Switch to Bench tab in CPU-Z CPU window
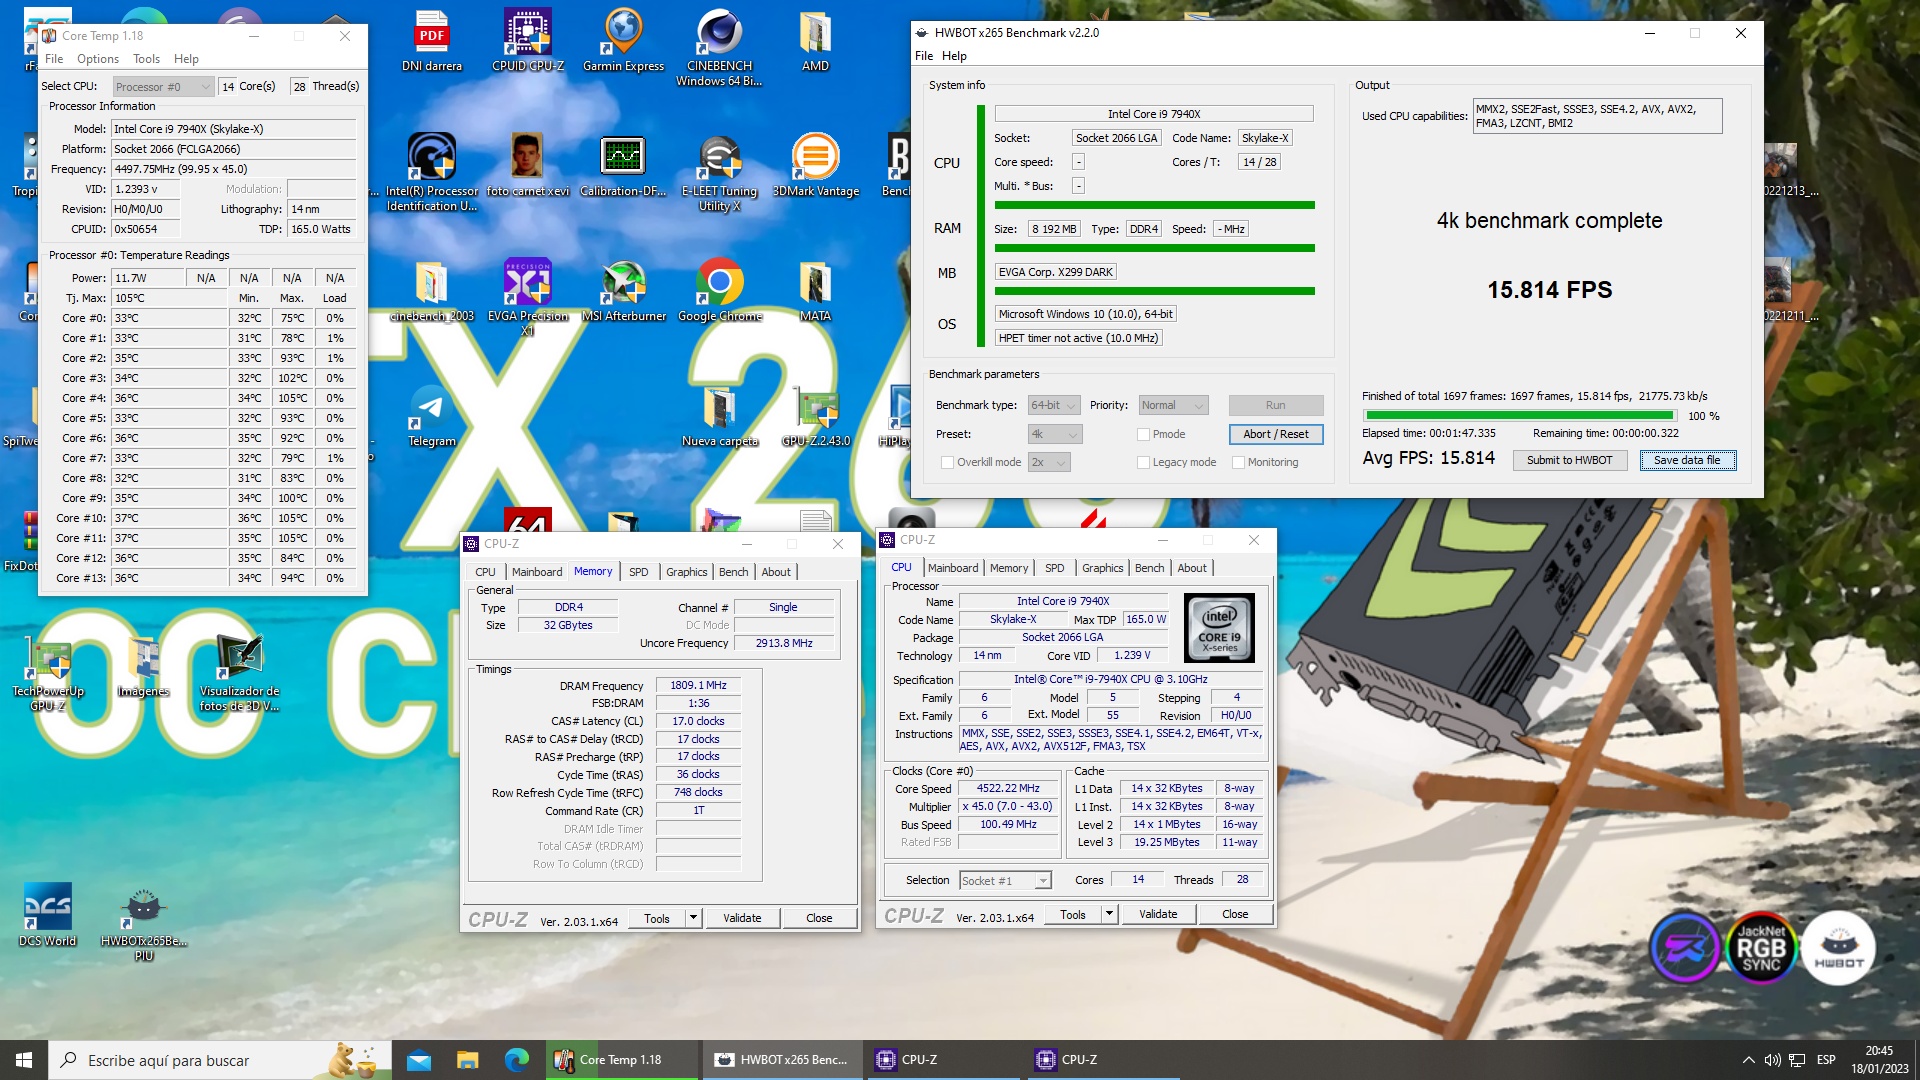The height and width of the screenshot is (1080, 1920). [x=1149, y=568]
